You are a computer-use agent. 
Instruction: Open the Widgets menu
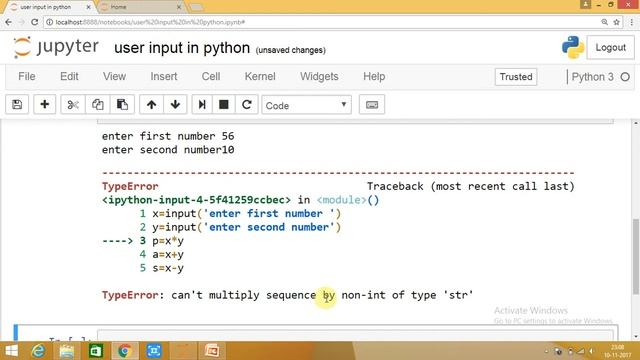[319, 77]
